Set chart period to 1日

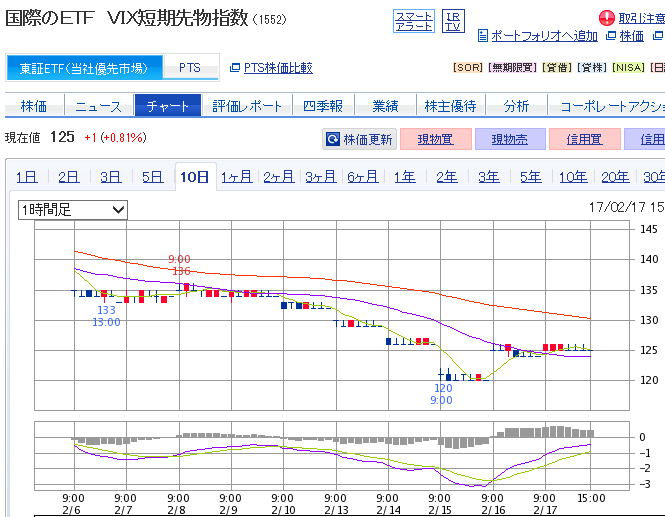[27, 177]
